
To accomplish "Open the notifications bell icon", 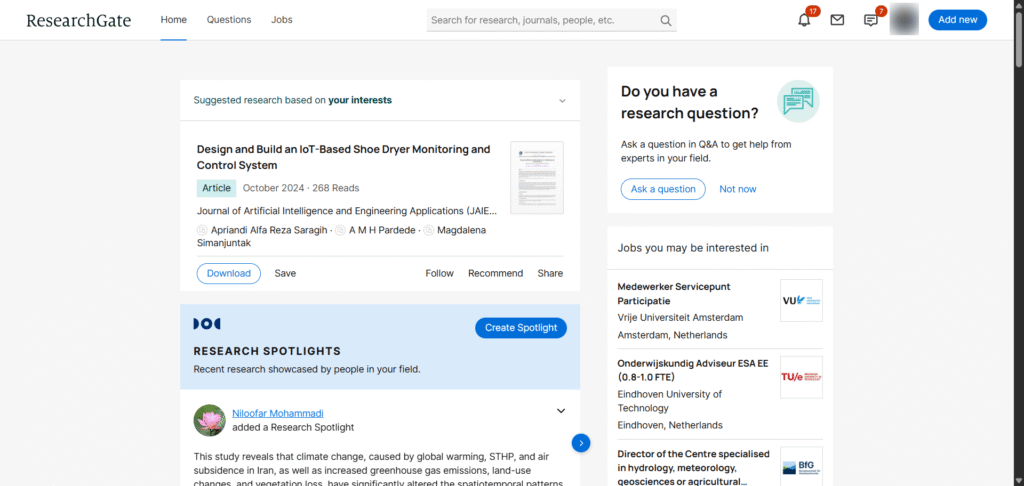I will 804,20.
